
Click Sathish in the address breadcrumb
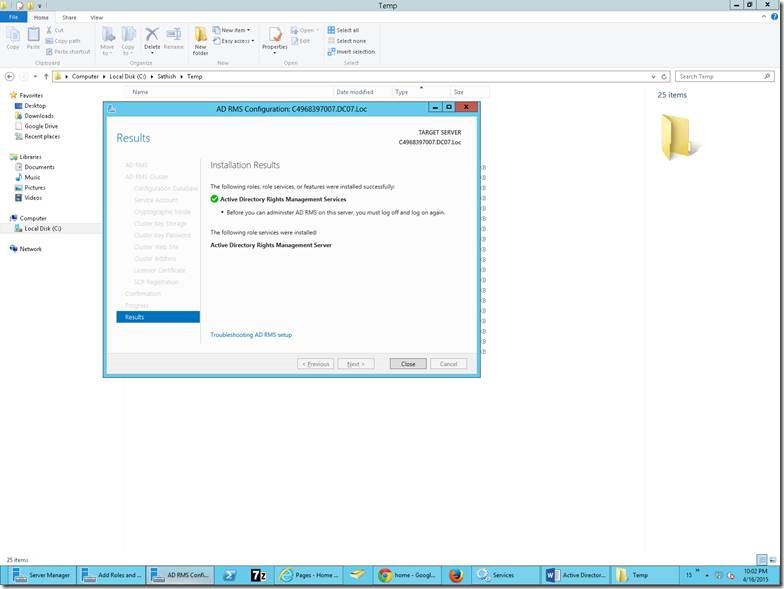pos(166,76)
